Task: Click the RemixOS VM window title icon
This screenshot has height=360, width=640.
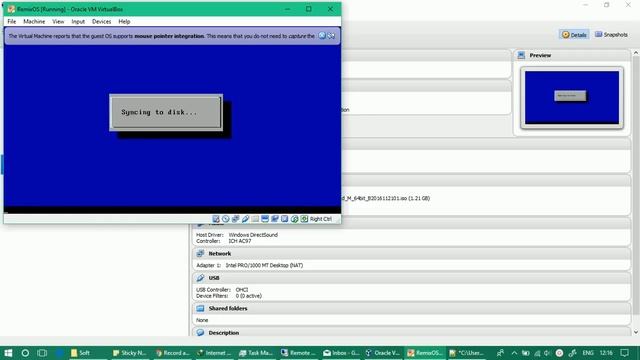Action: [x=11, y=9]
